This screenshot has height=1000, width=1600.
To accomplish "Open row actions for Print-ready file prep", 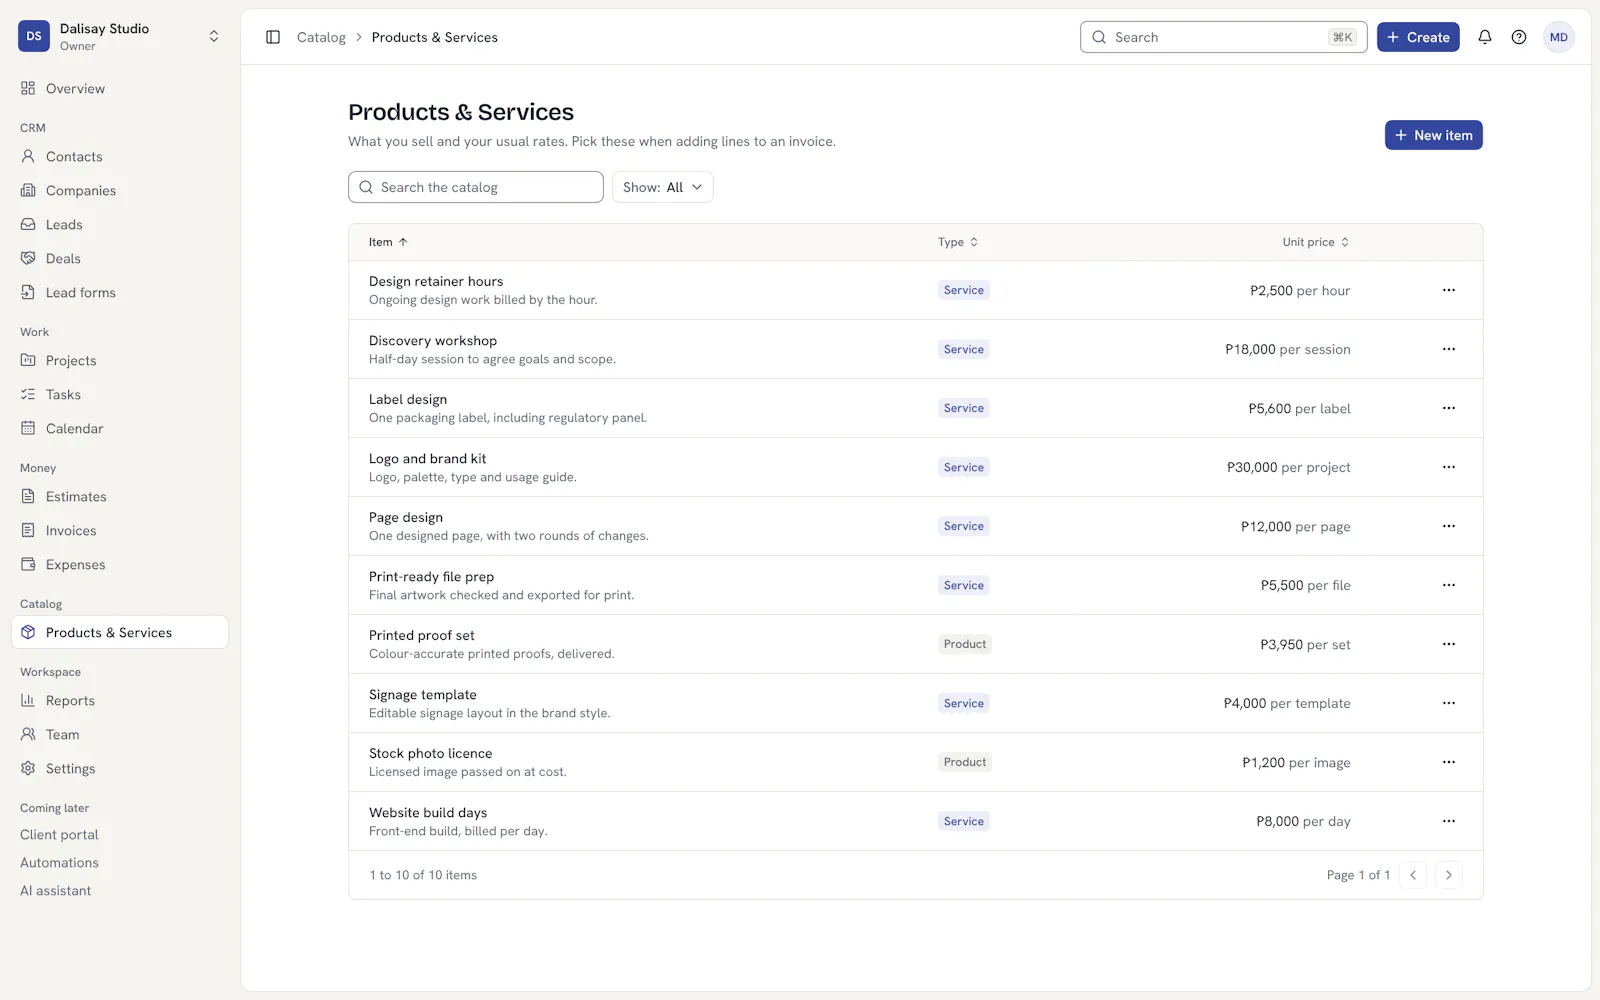I will pos(1449,585).
